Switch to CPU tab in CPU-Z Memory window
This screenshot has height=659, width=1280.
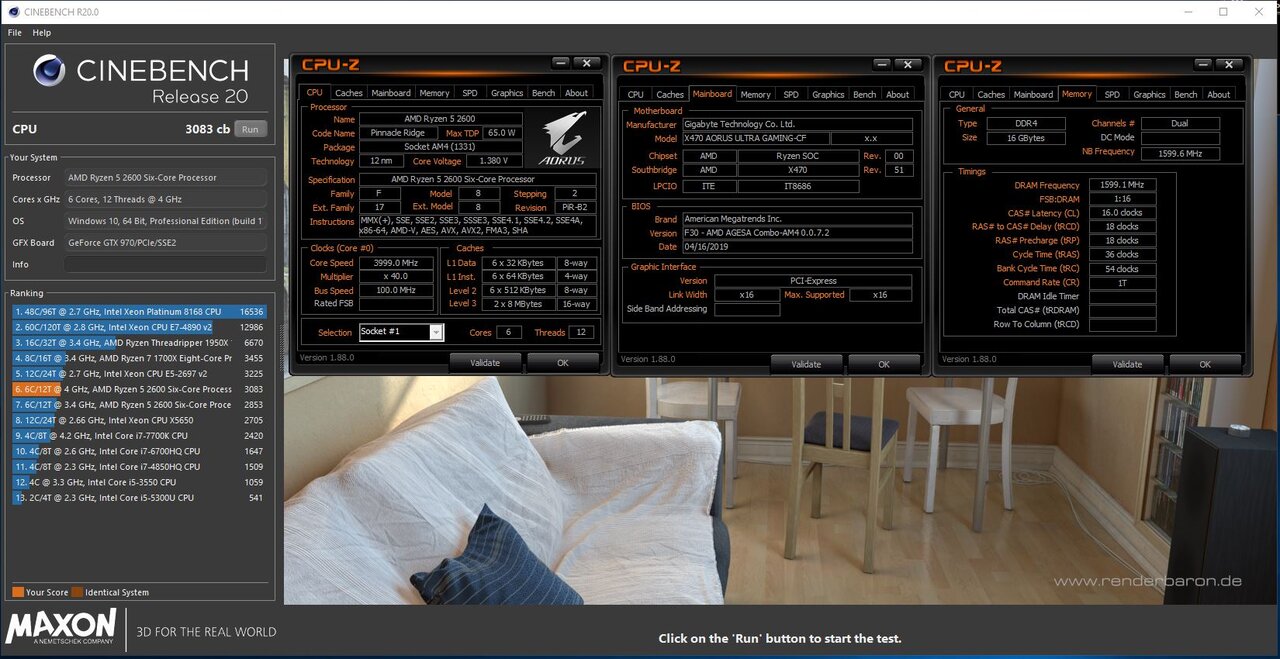pos(957,95)
